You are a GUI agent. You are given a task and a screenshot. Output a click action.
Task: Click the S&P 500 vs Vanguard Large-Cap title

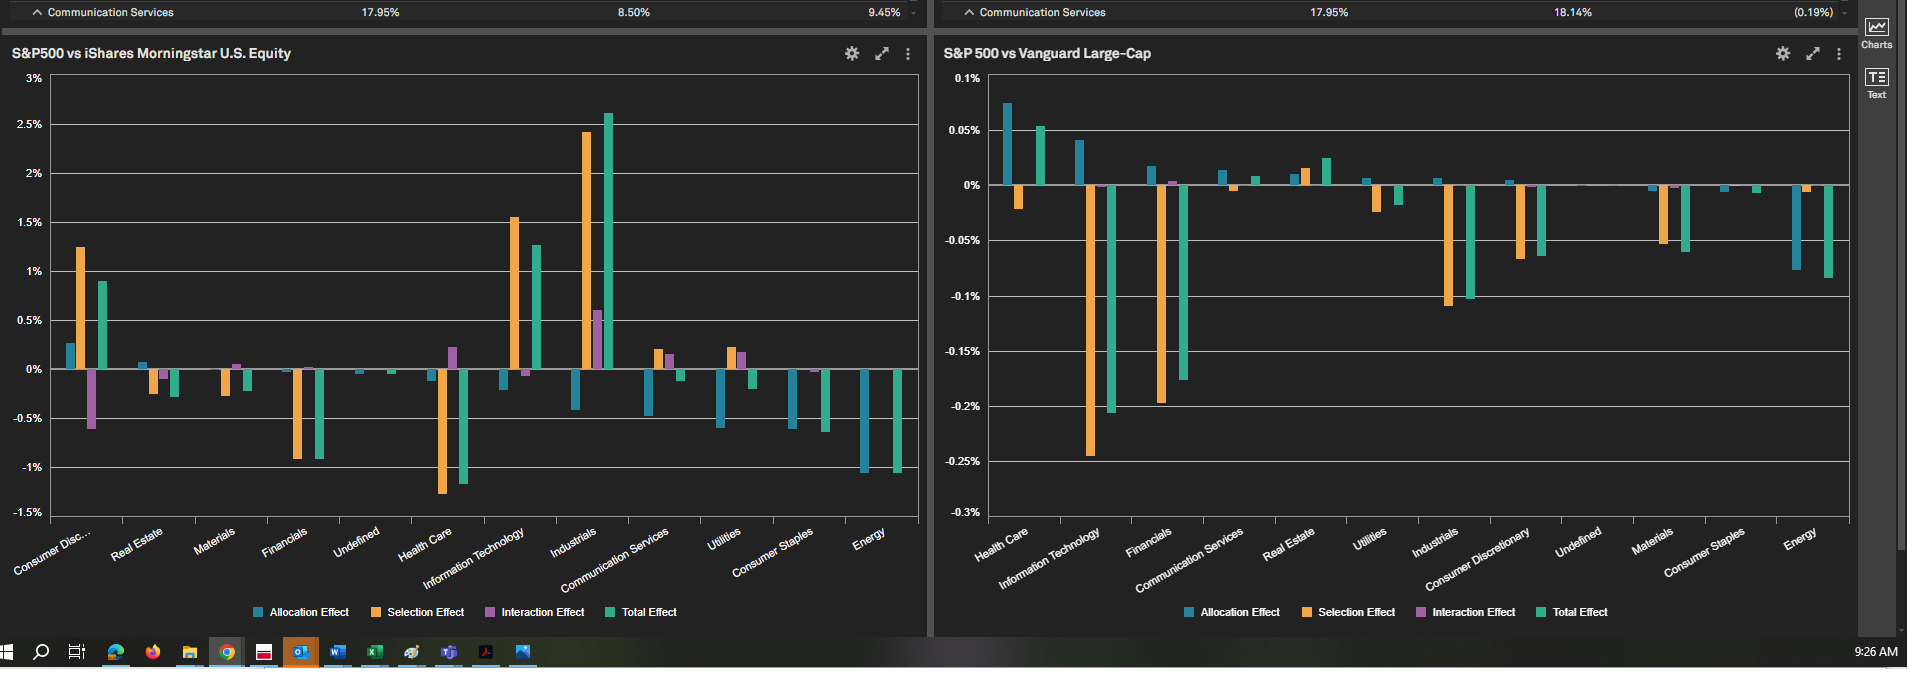coord(1047,54)
